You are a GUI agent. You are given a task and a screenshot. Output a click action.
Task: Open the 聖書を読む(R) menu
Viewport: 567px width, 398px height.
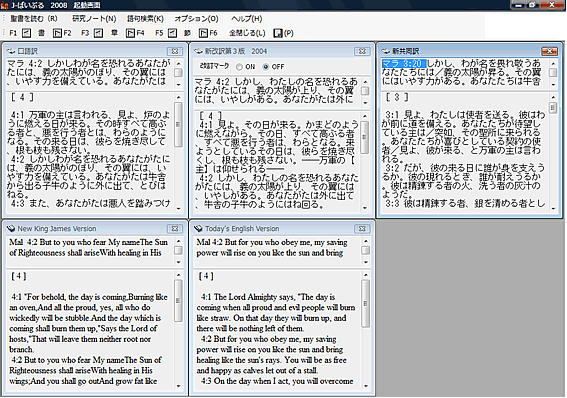[x=34, y=18]
